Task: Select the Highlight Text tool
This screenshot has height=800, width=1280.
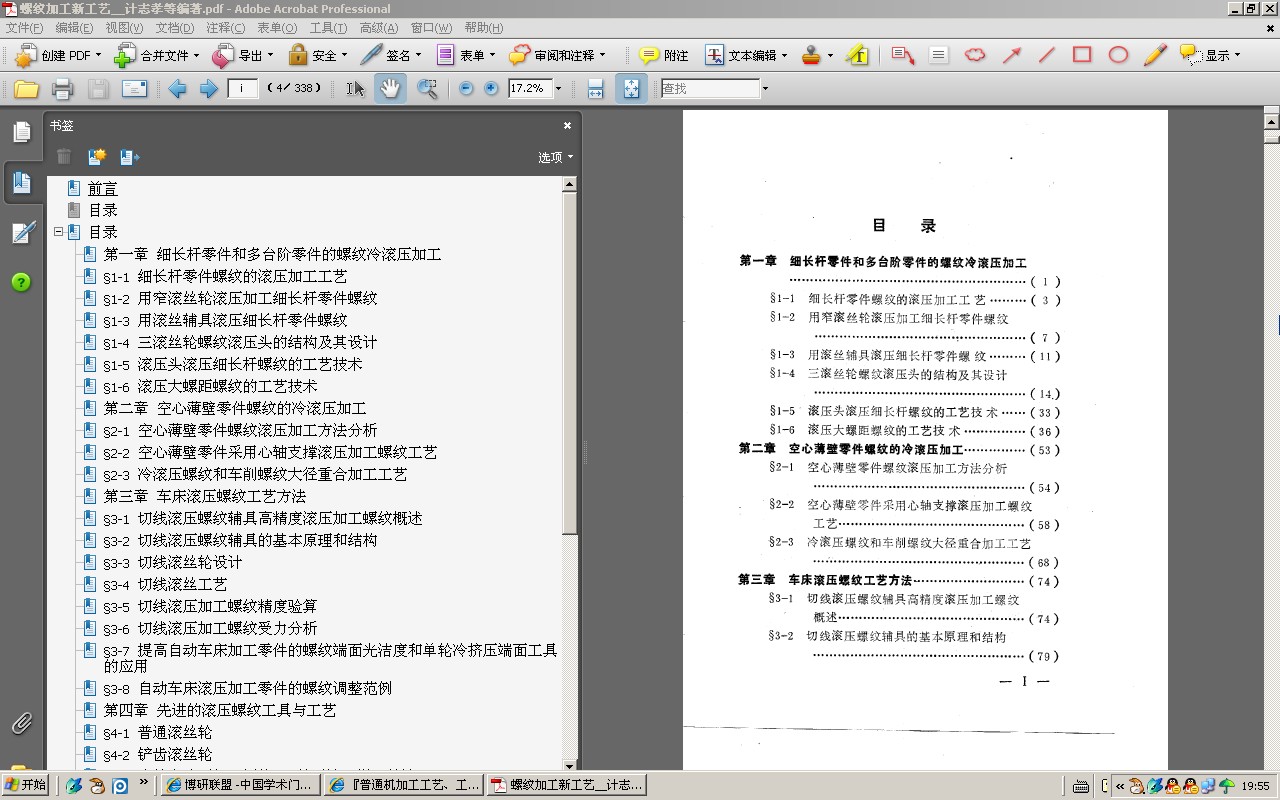Action: click(858, 55)
